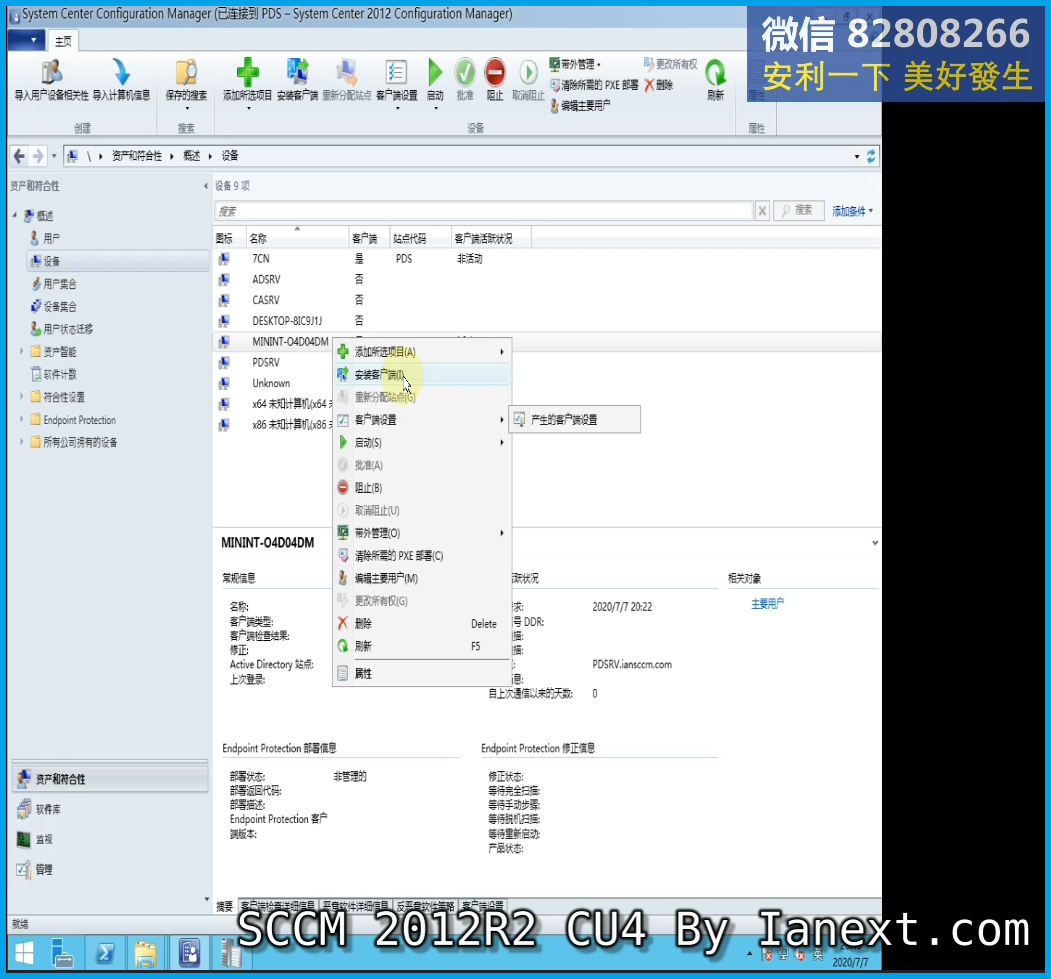The image size is (1051, 979).
Task: Open the blue application menu dropdown
Action: pyautogui.click(x=26, y=41)
